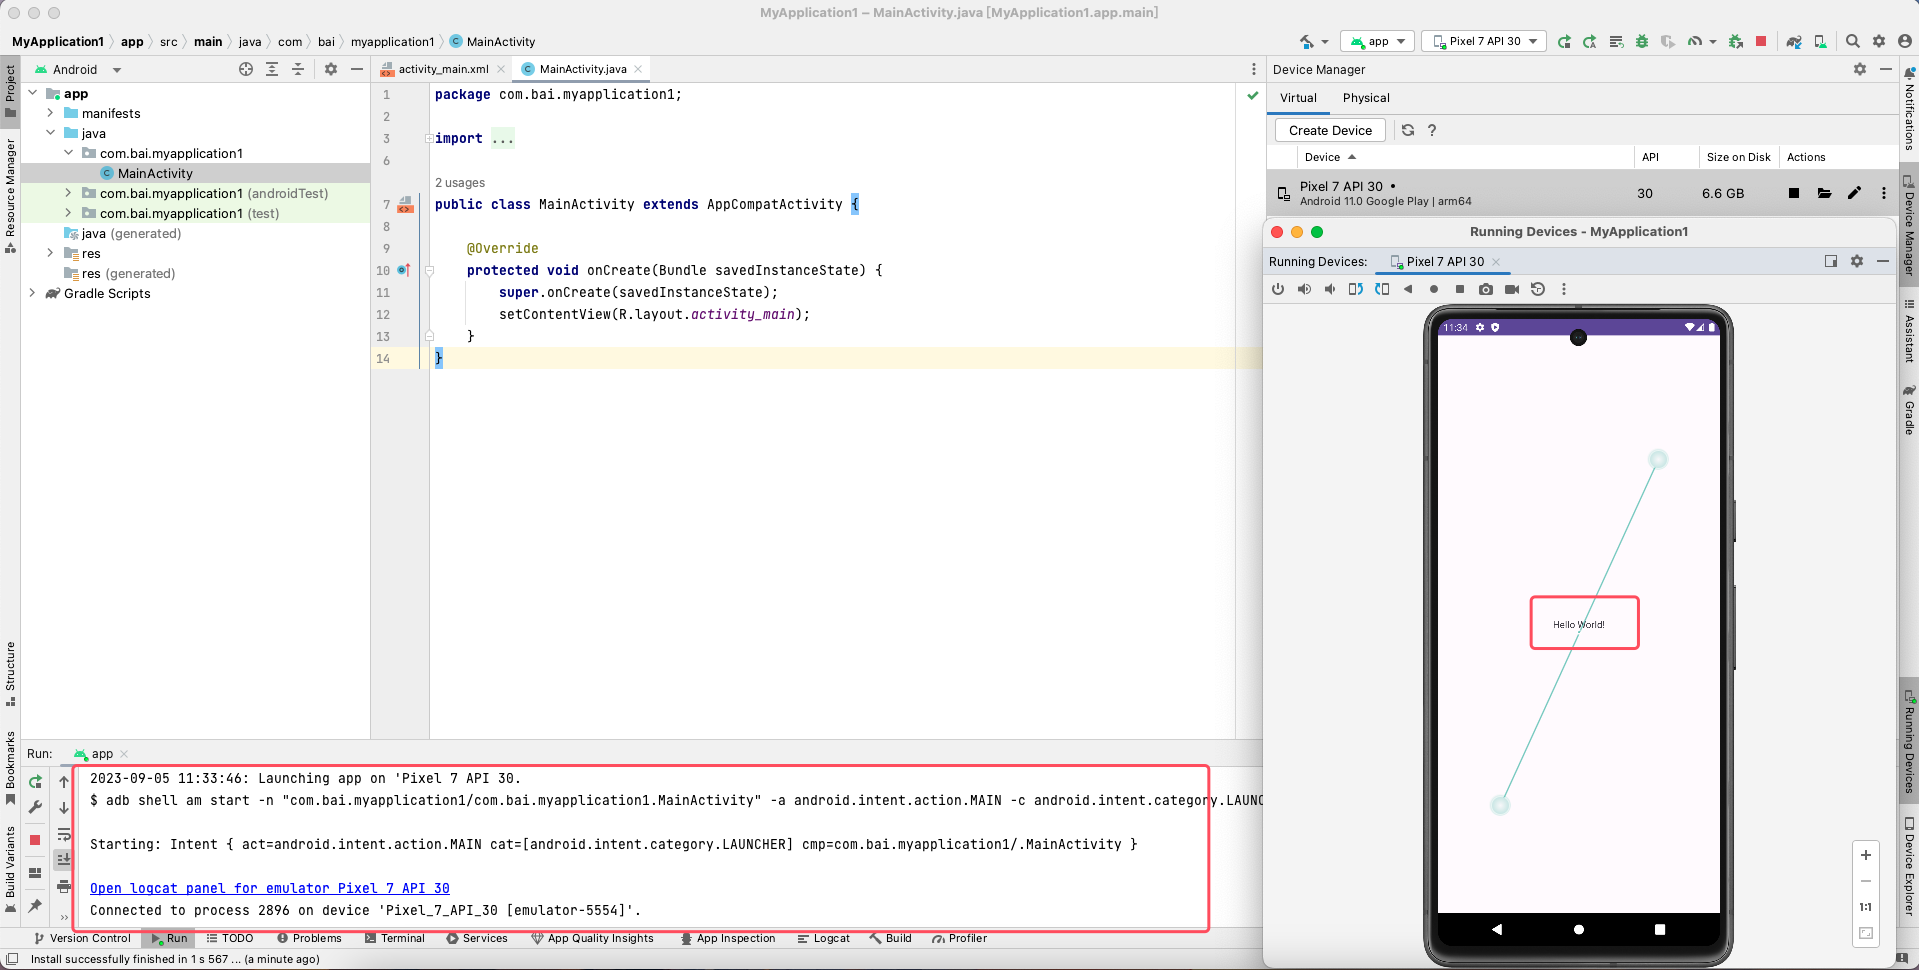
Task: Open the Logcat tool window tab
Action: point(823,938)
